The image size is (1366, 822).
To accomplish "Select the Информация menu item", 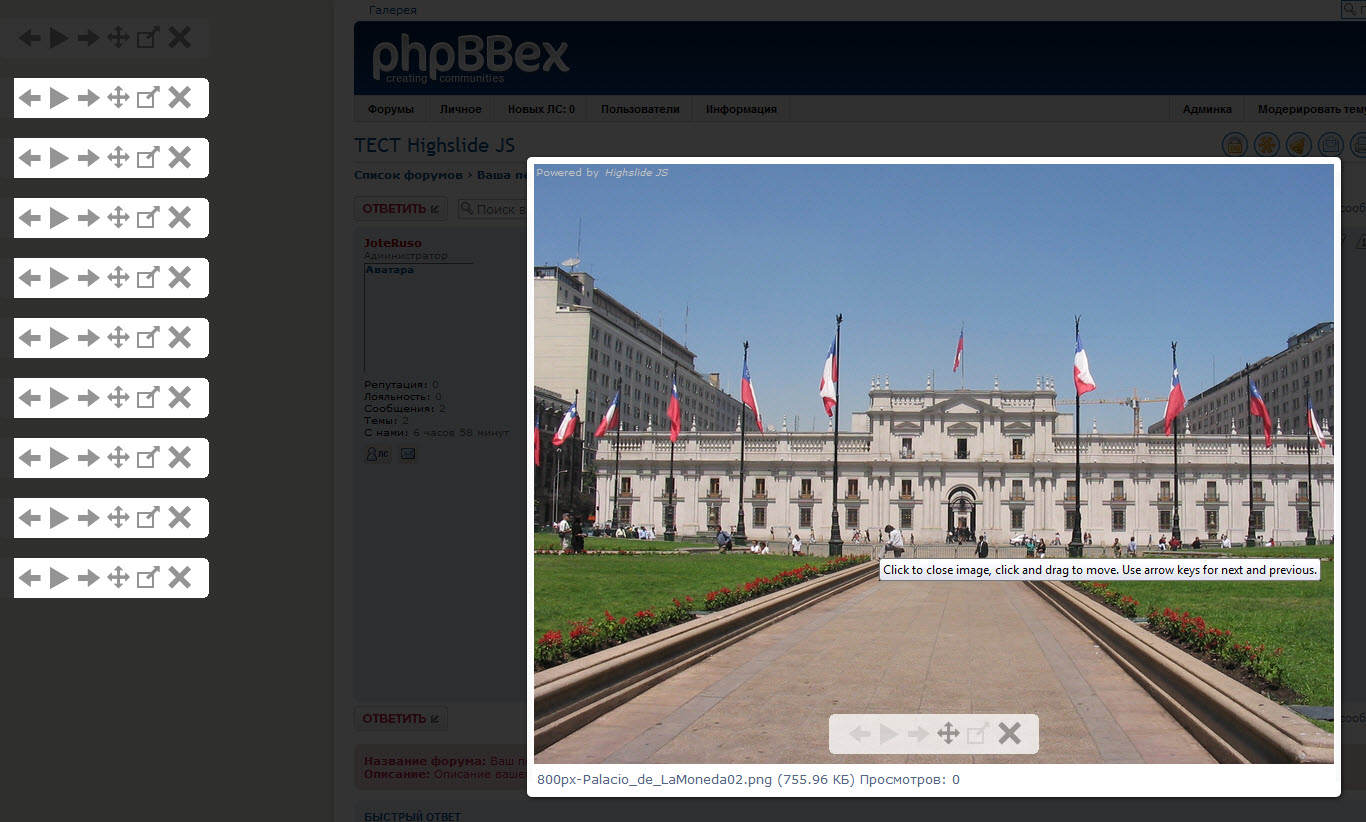I will point(741,109).
